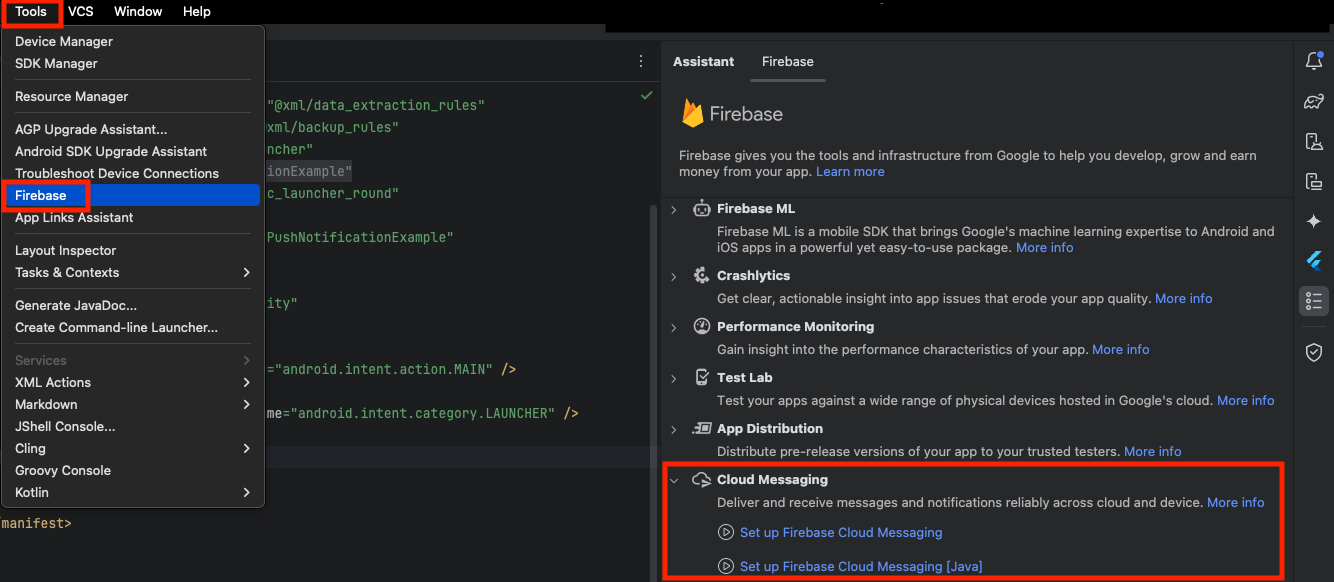Click the shield icon in sidebar

point(1314,352)
